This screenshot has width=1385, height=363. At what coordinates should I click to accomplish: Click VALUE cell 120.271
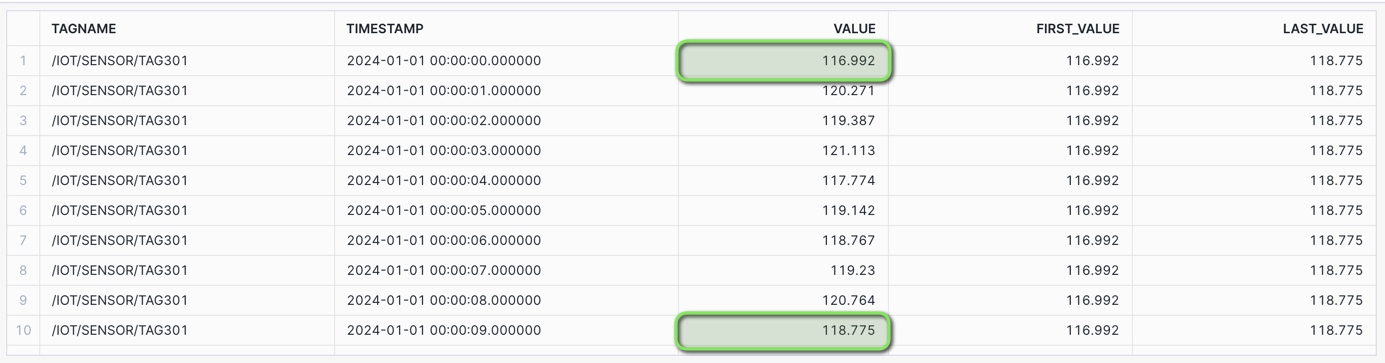click(x=784, y=91)
